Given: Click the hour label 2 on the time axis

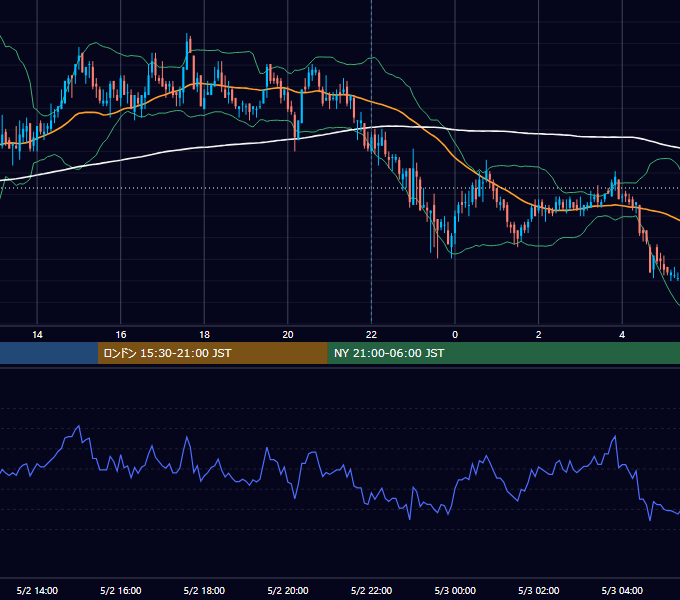Looking at the screenshot, I should 539,335.
